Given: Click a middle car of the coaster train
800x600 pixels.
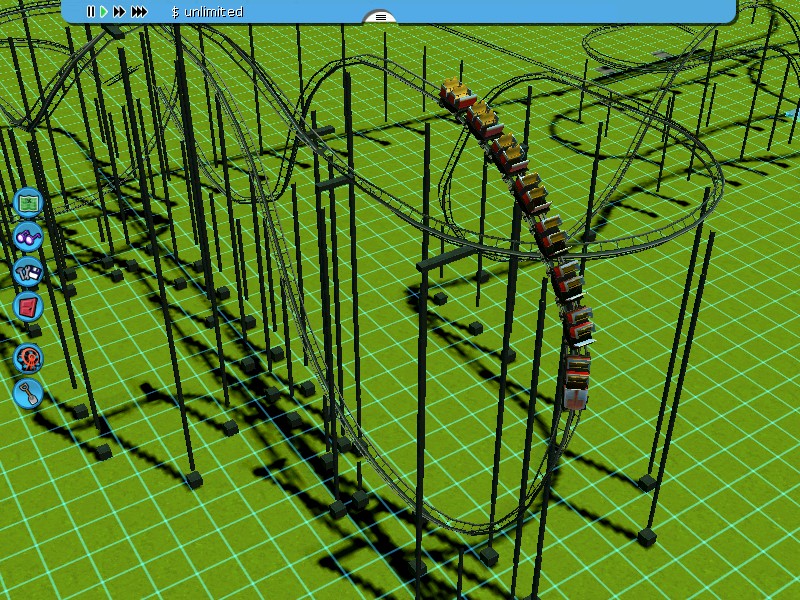Looking at the screenshot, I should pos(530,191).
